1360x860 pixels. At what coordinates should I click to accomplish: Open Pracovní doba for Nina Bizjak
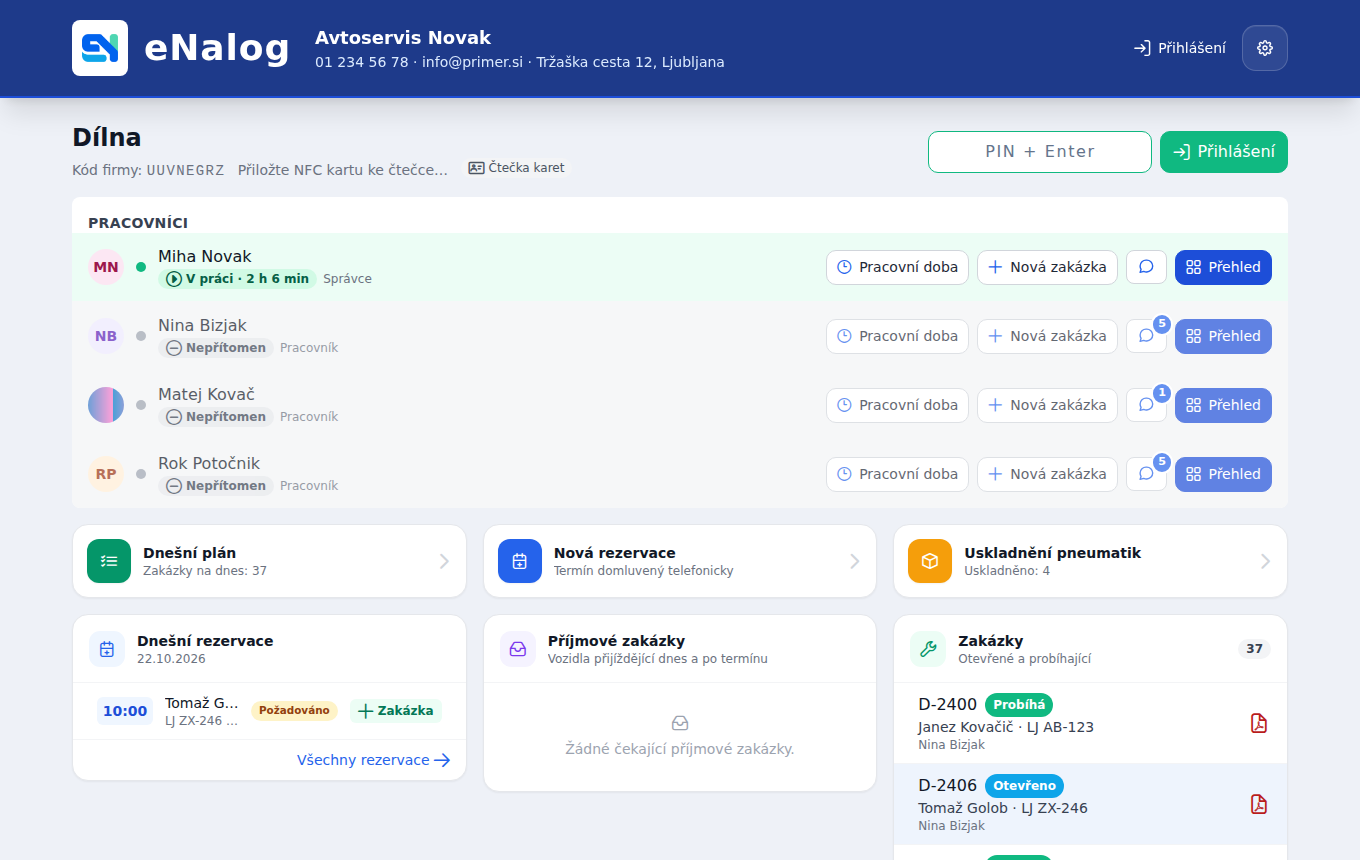tap(897, 336)
